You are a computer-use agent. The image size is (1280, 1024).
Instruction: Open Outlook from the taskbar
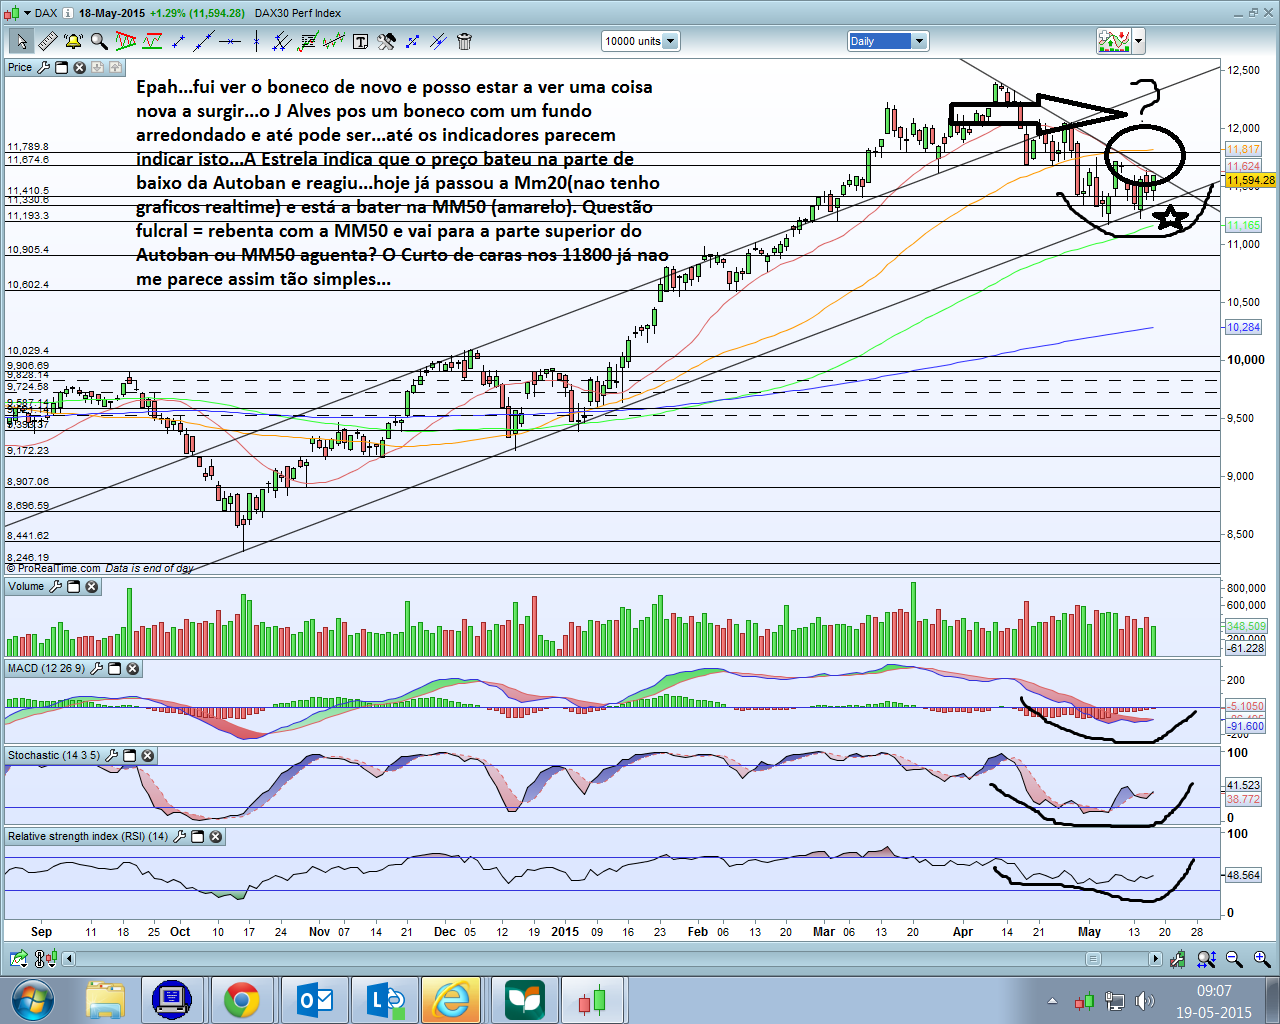(315, 1000)
